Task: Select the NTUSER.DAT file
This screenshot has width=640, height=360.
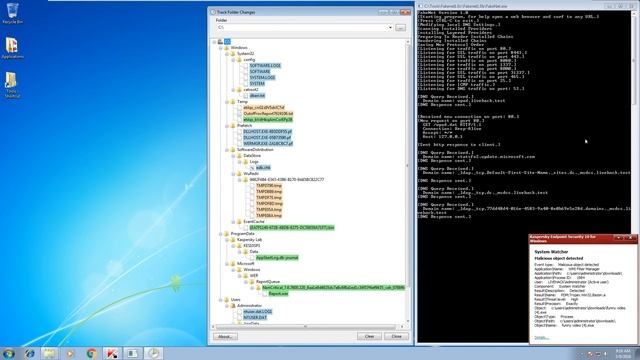Action: [x=255, y=318]
